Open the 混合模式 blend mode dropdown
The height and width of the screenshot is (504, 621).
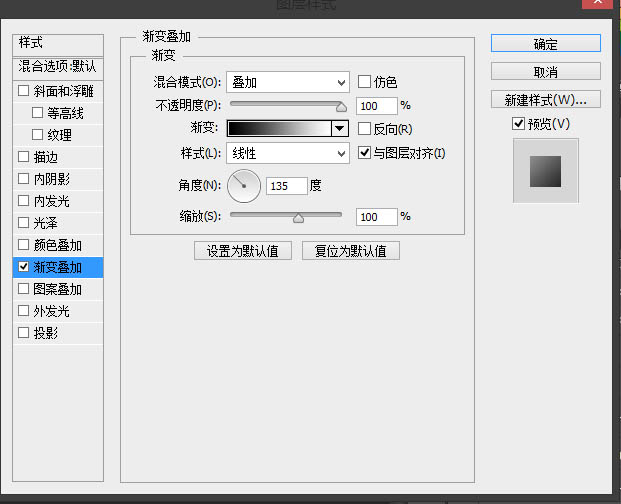(x=288, y=82)
